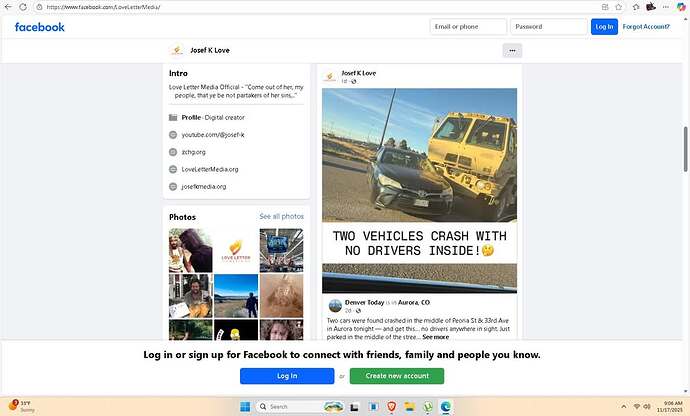This screenshot has height=416, width=690.
Task: Open the Forgot Account? link
Action: (x=646, y=27)
